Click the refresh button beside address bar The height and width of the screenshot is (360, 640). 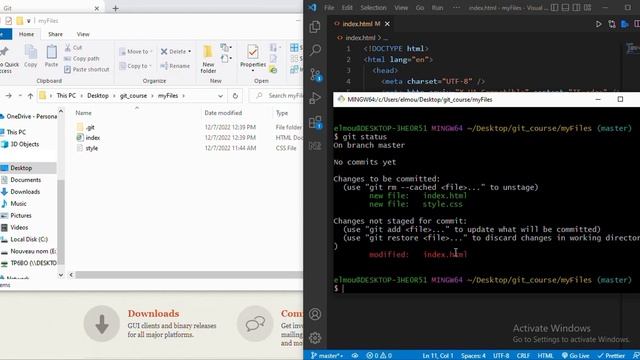click(x=235, y=96)
